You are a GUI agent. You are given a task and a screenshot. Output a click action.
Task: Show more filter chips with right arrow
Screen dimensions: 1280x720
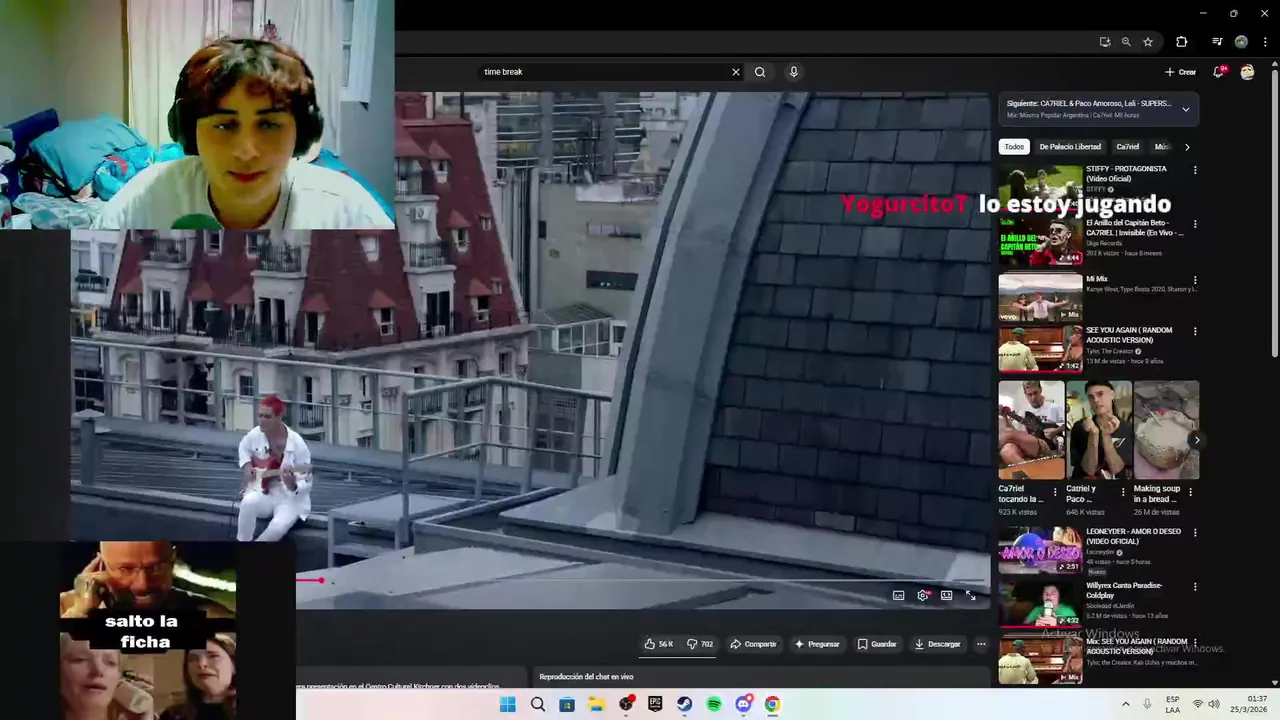click(x=1187, y=147)
